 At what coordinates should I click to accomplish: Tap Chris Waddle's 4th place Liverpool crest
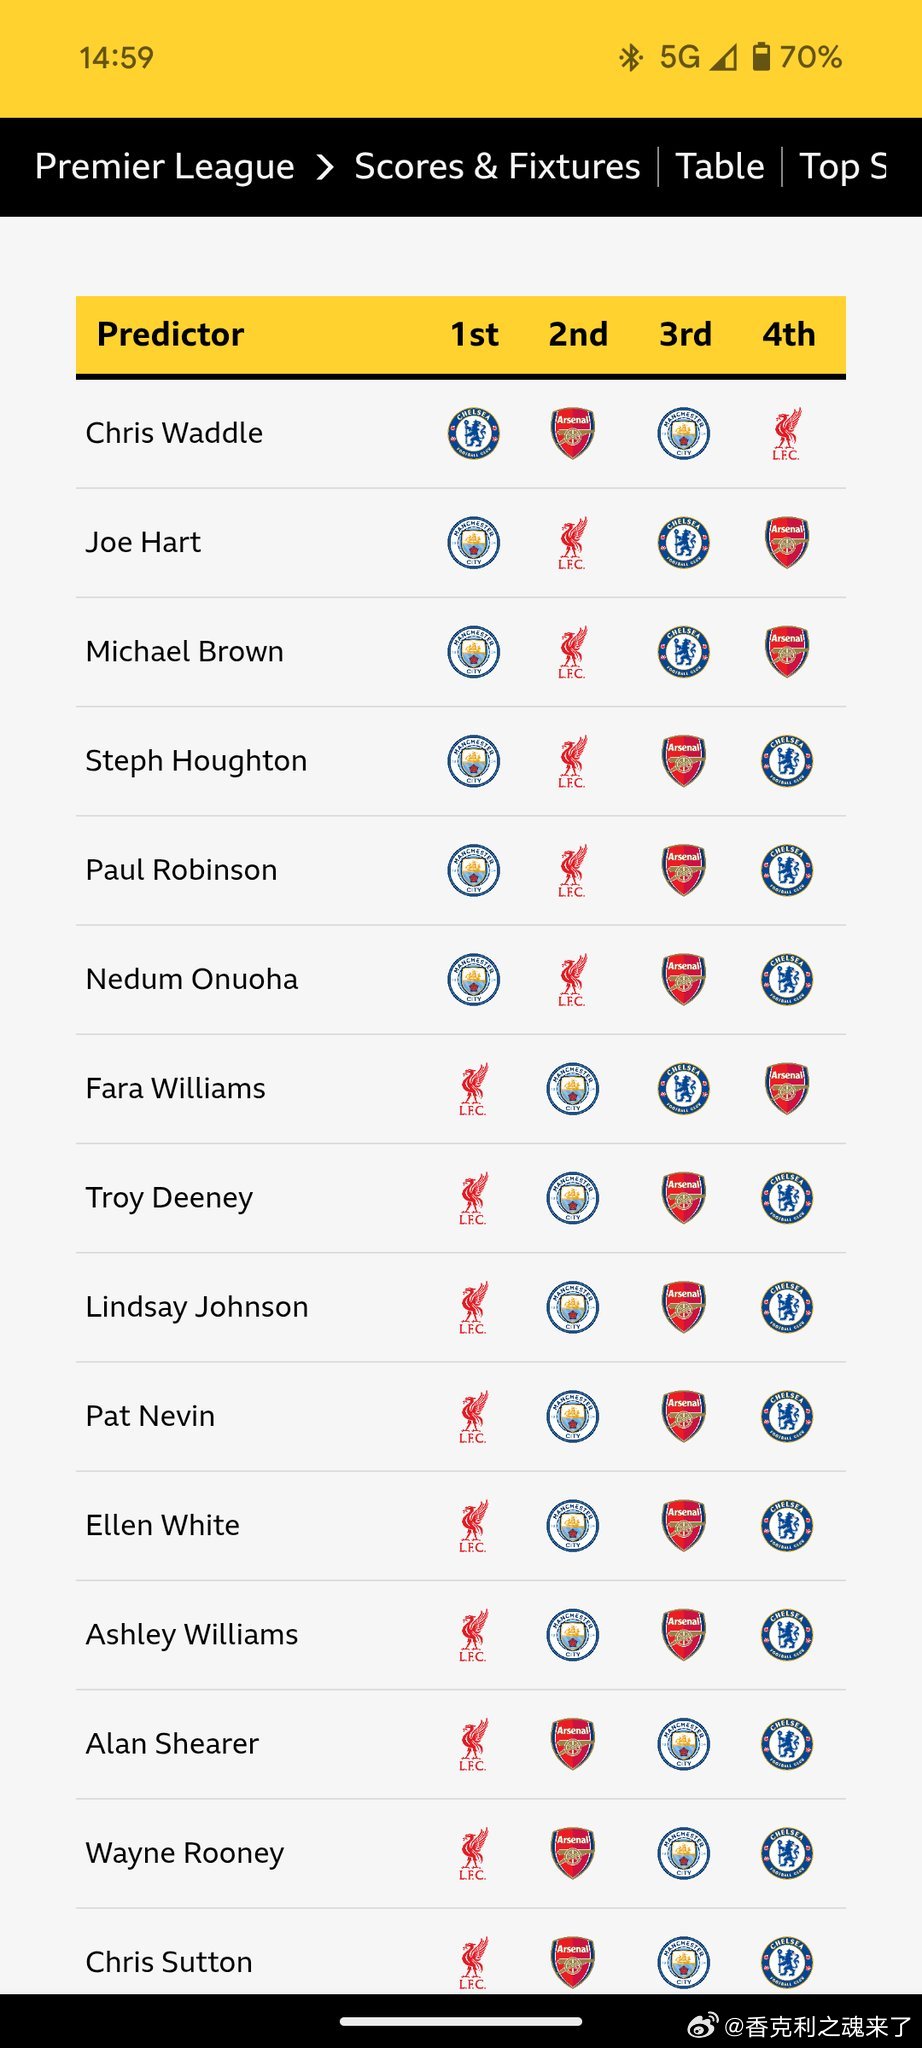(787, 433)
